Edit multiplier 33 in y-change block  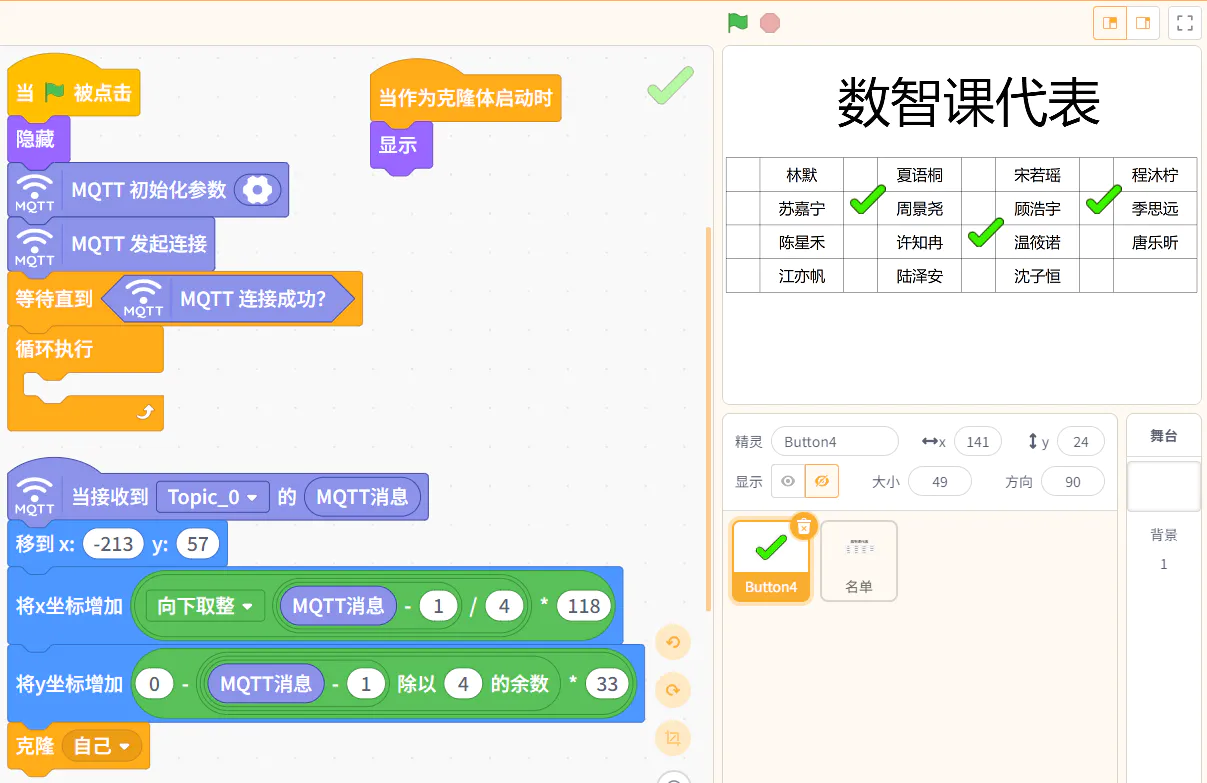pos(607,684)
